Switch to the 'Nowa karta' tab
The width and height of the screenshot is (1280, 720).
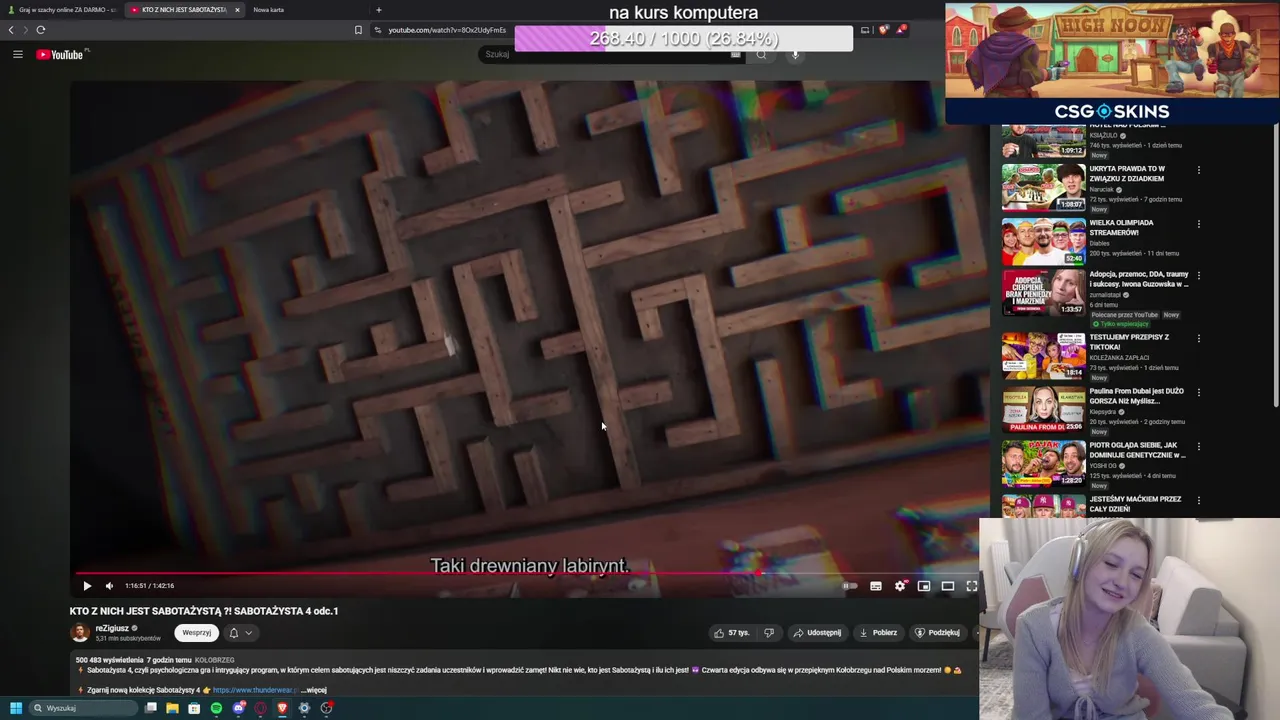(x=268, y=10)
